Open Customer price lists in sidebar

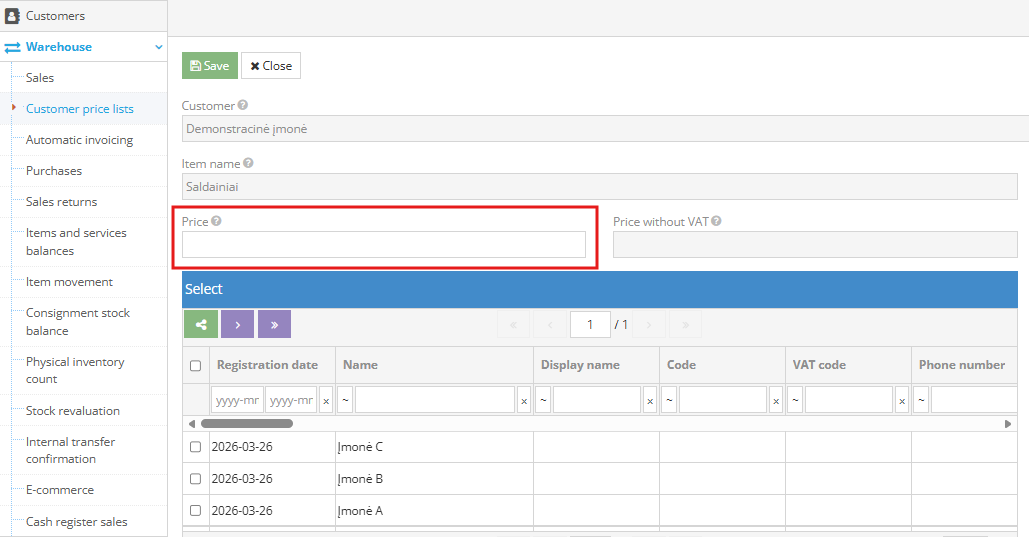coord(79,109)
